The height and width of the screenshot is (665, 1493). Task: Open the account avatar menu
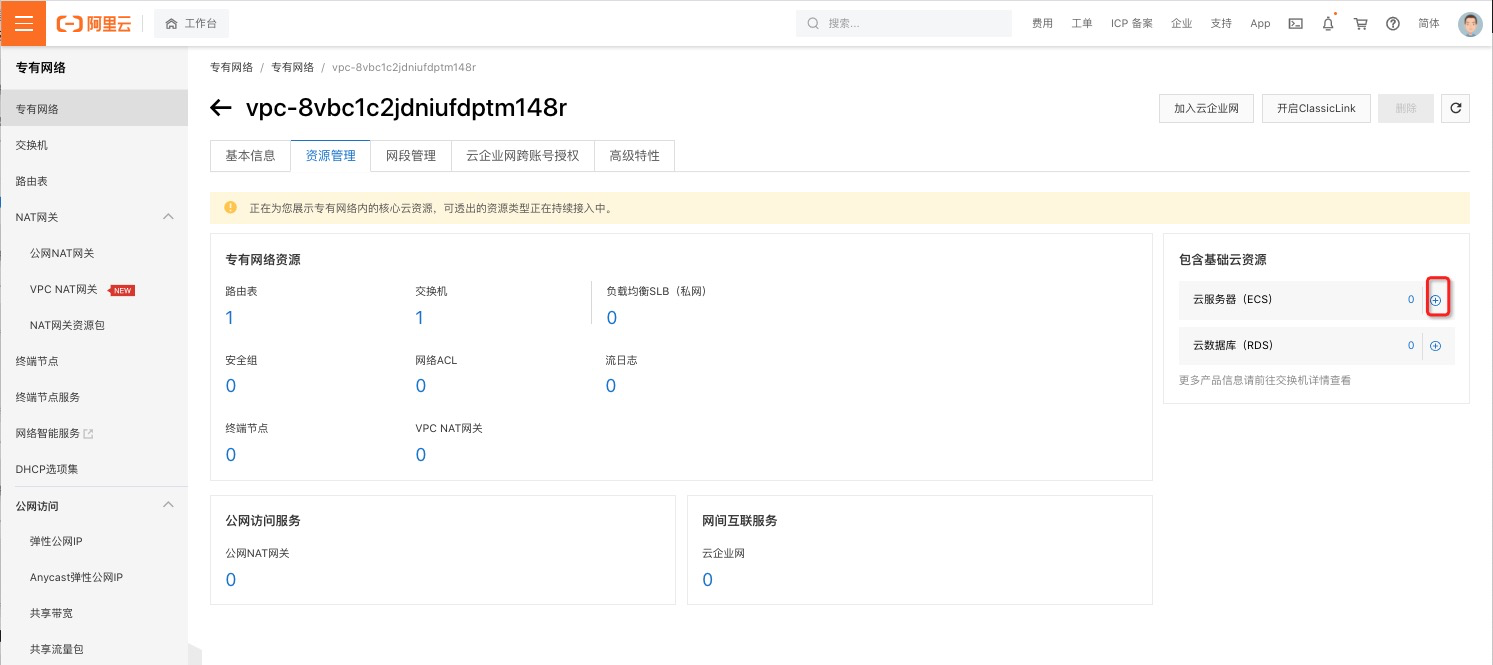[x=1469, y=23]
